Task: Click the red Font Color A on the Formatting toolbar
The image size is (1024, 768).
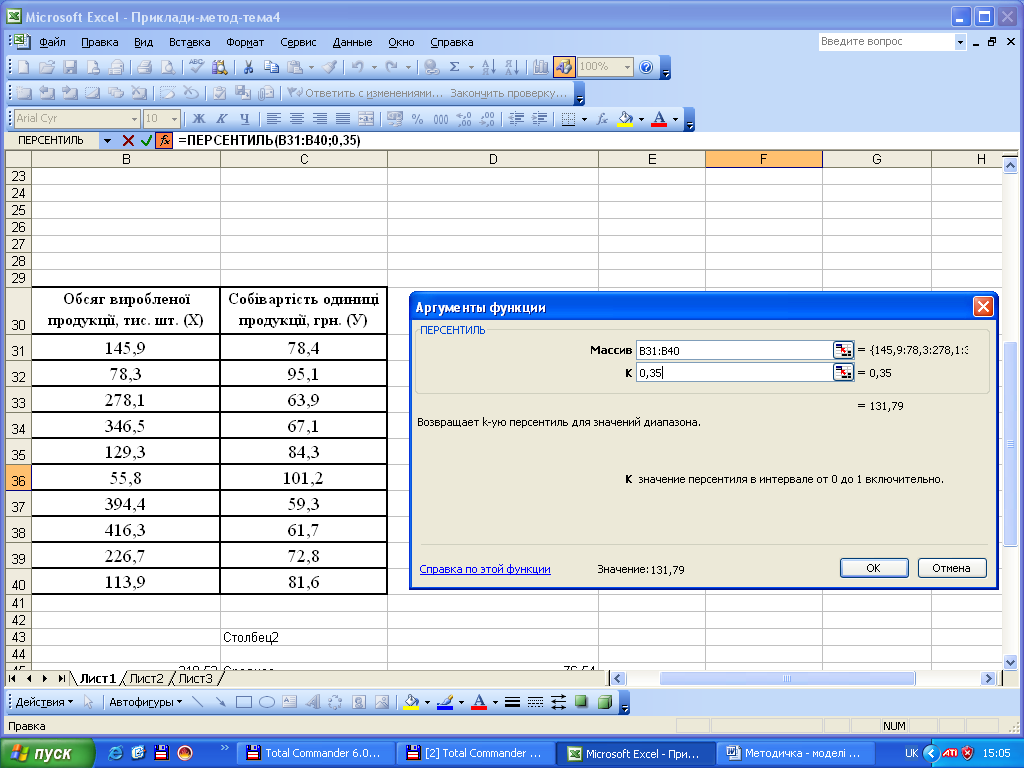Action: click(660, 119)
